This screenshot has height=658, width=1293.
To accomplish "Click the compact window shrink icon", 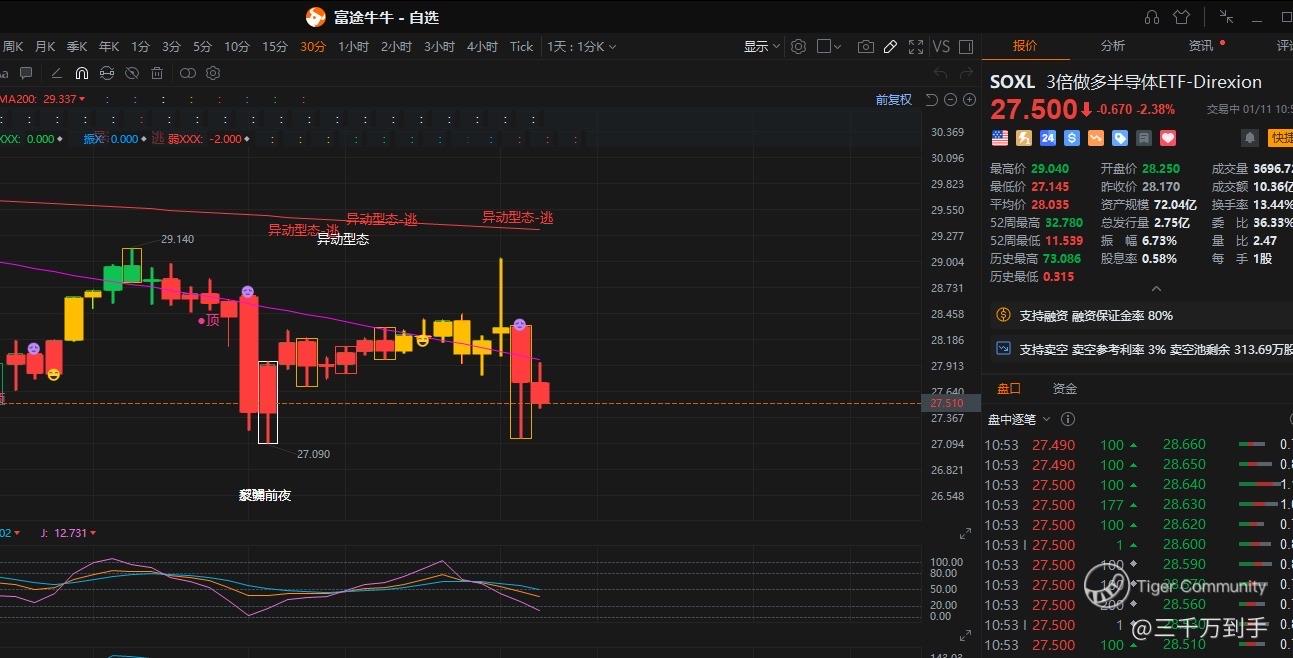I will tap(1226, 17).
